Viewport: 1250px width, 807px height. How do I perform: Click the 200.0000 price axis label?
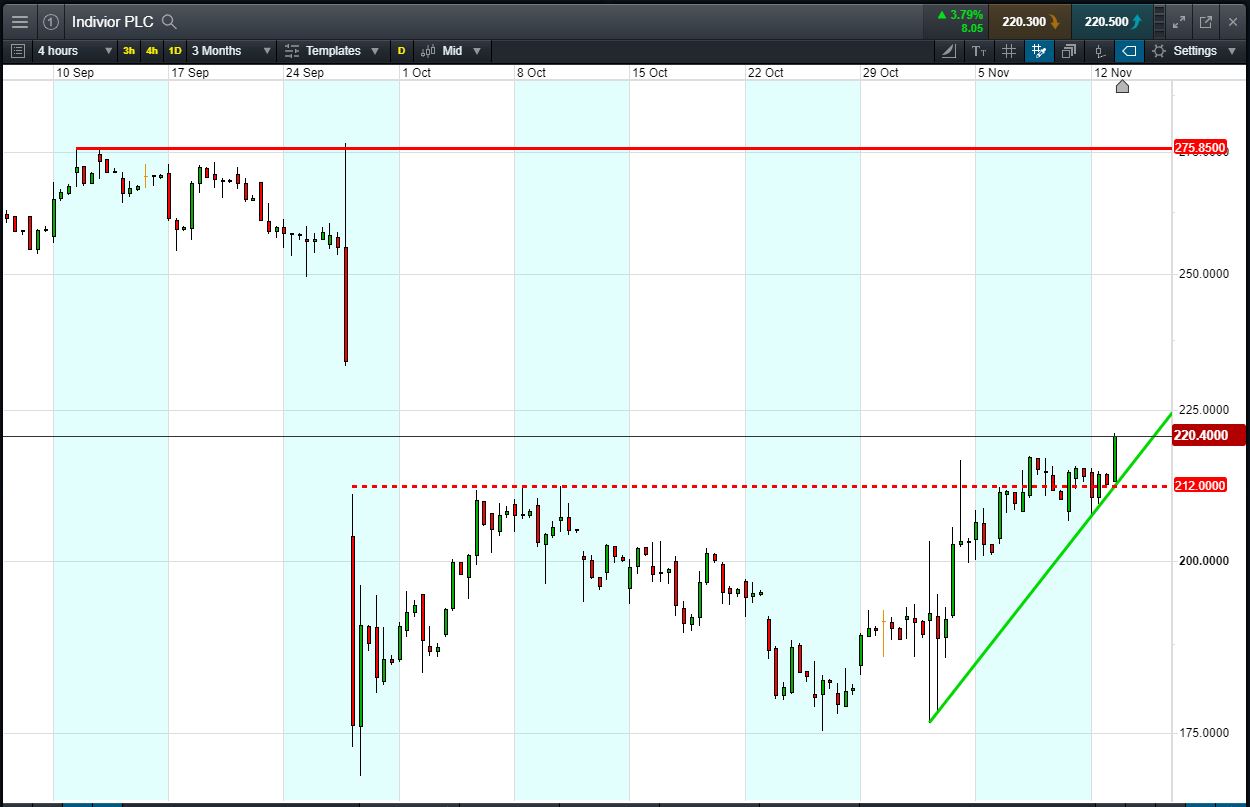point(1202,560)
